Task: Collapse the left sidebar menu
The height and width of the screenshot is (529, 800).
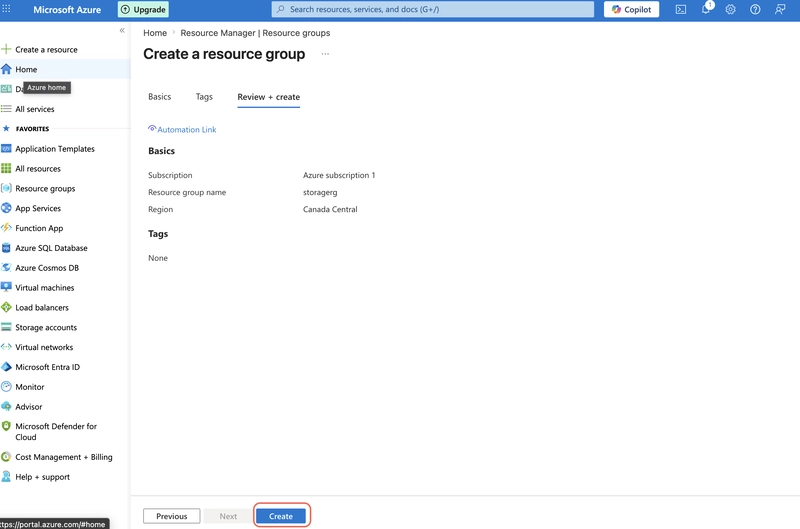Action: (x=122, y=31)
